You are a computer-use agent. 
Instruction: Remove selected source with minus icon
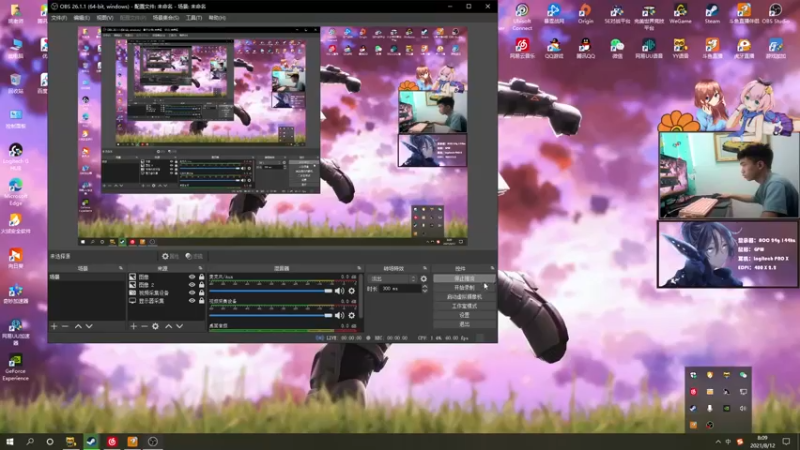click(144, 326)
